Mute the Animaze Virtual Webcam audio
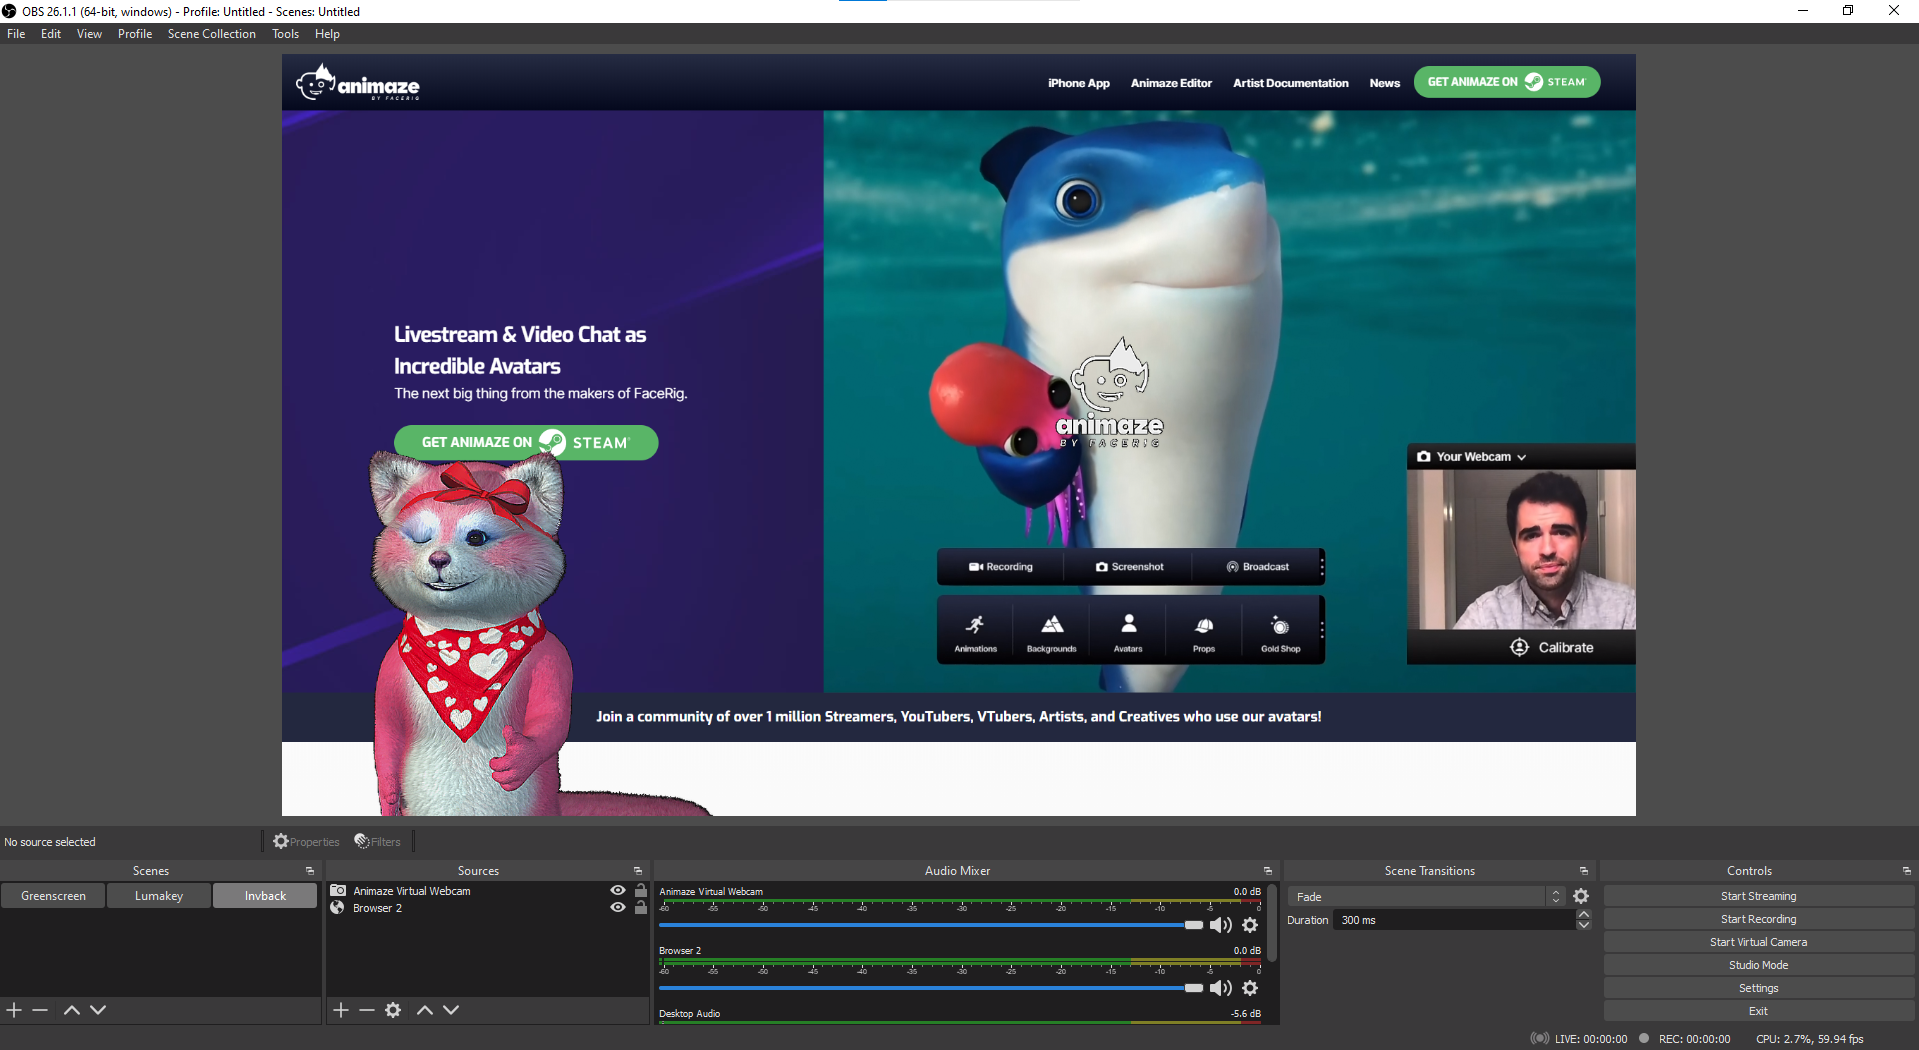The height and width of the screenshot is (1050, 1919). [1220, 925]
